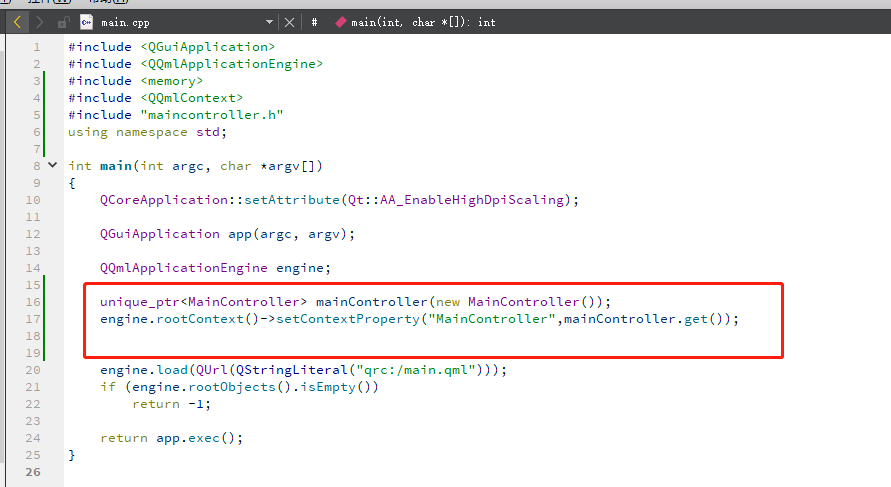
Task: Click the '*argv[]' parameter on line 8
Action: click(288, 166)
